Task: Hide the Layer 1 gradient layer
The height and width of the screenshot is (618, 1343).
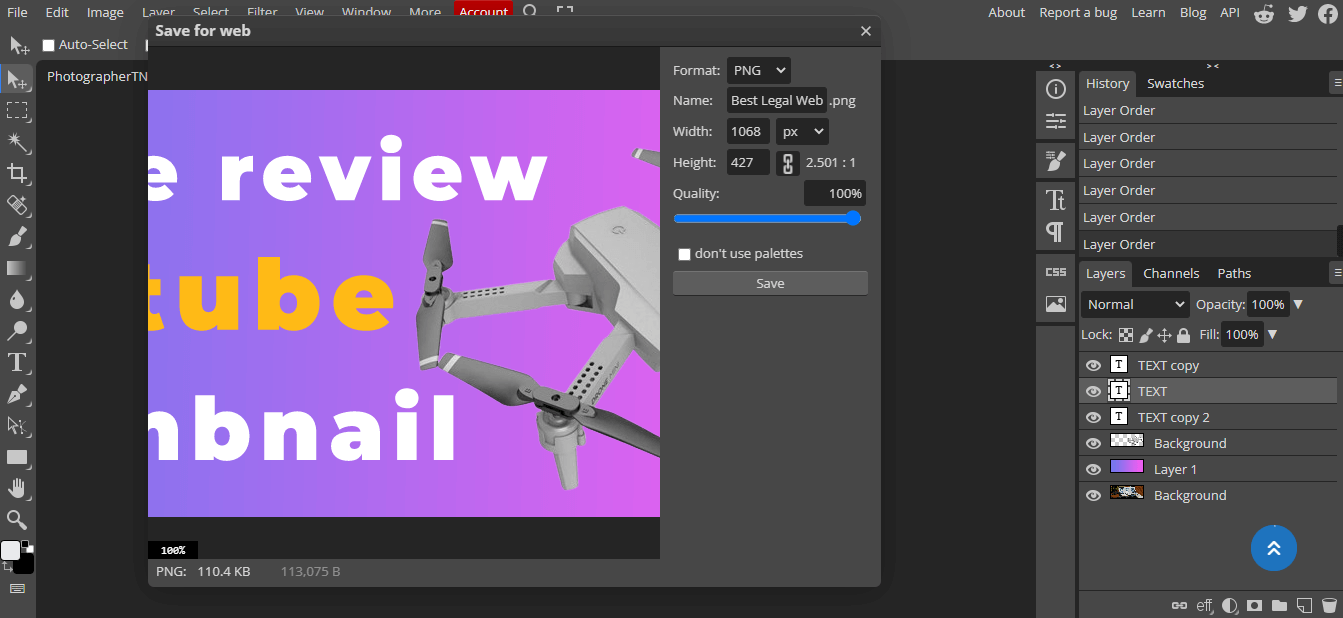Action: point(1093,469)
